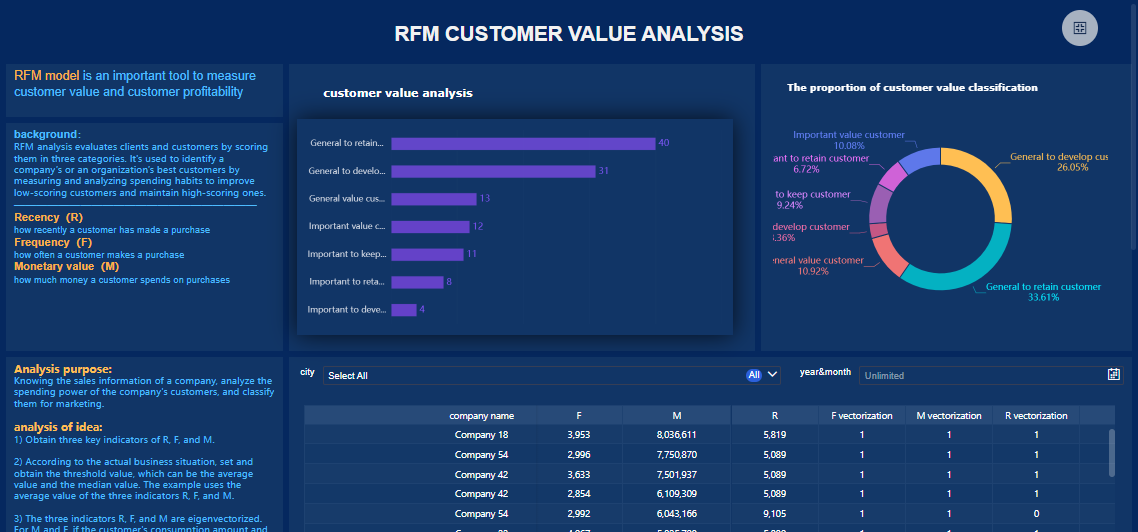The image size is (1138, 532).
Task: Select the General to retain bar showing 40
Action: (523, 144)
